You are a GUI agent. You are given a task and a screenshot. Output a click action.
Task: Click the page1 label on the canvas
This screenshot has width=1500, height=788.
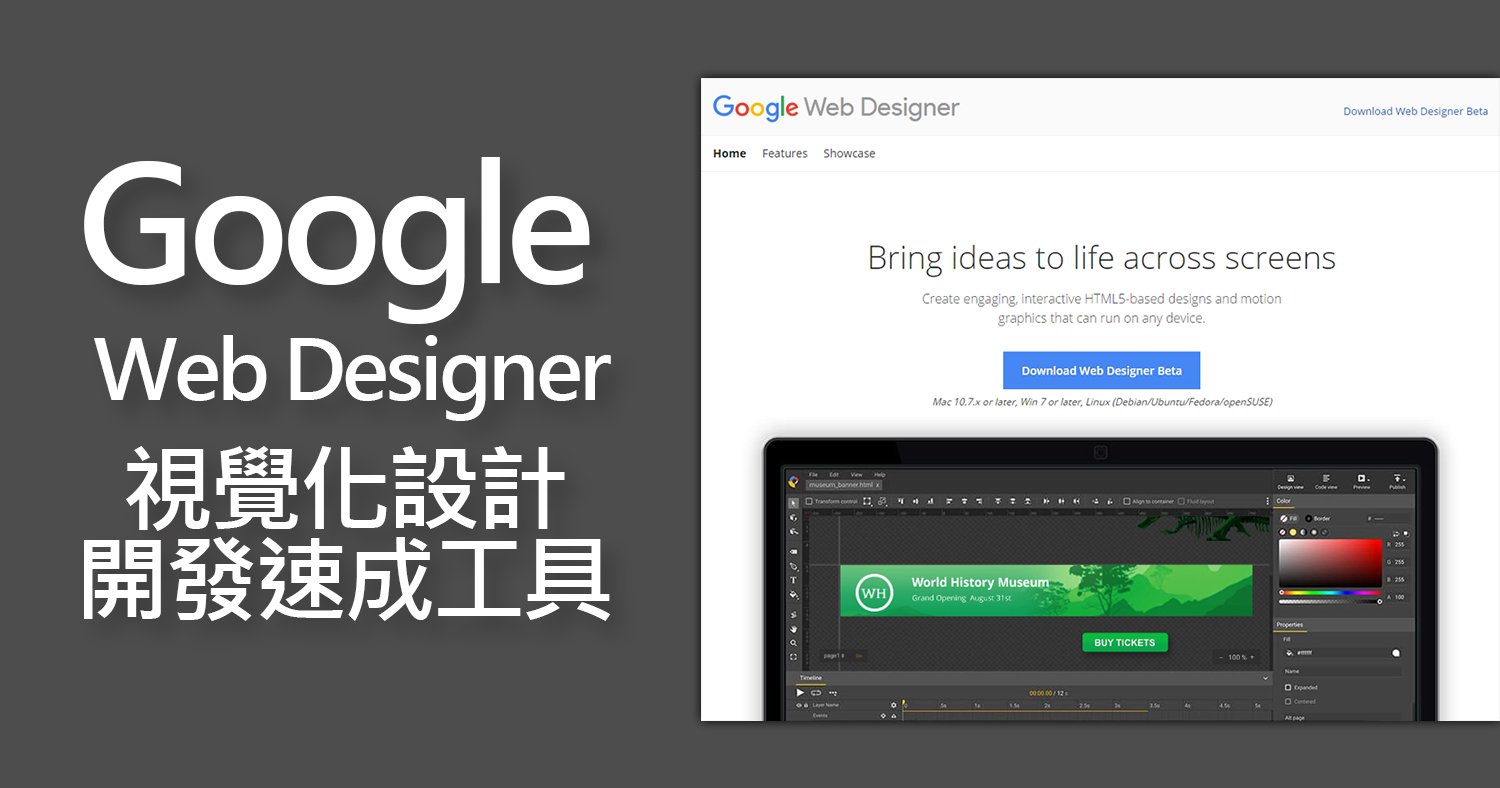[x=832, y=656]
